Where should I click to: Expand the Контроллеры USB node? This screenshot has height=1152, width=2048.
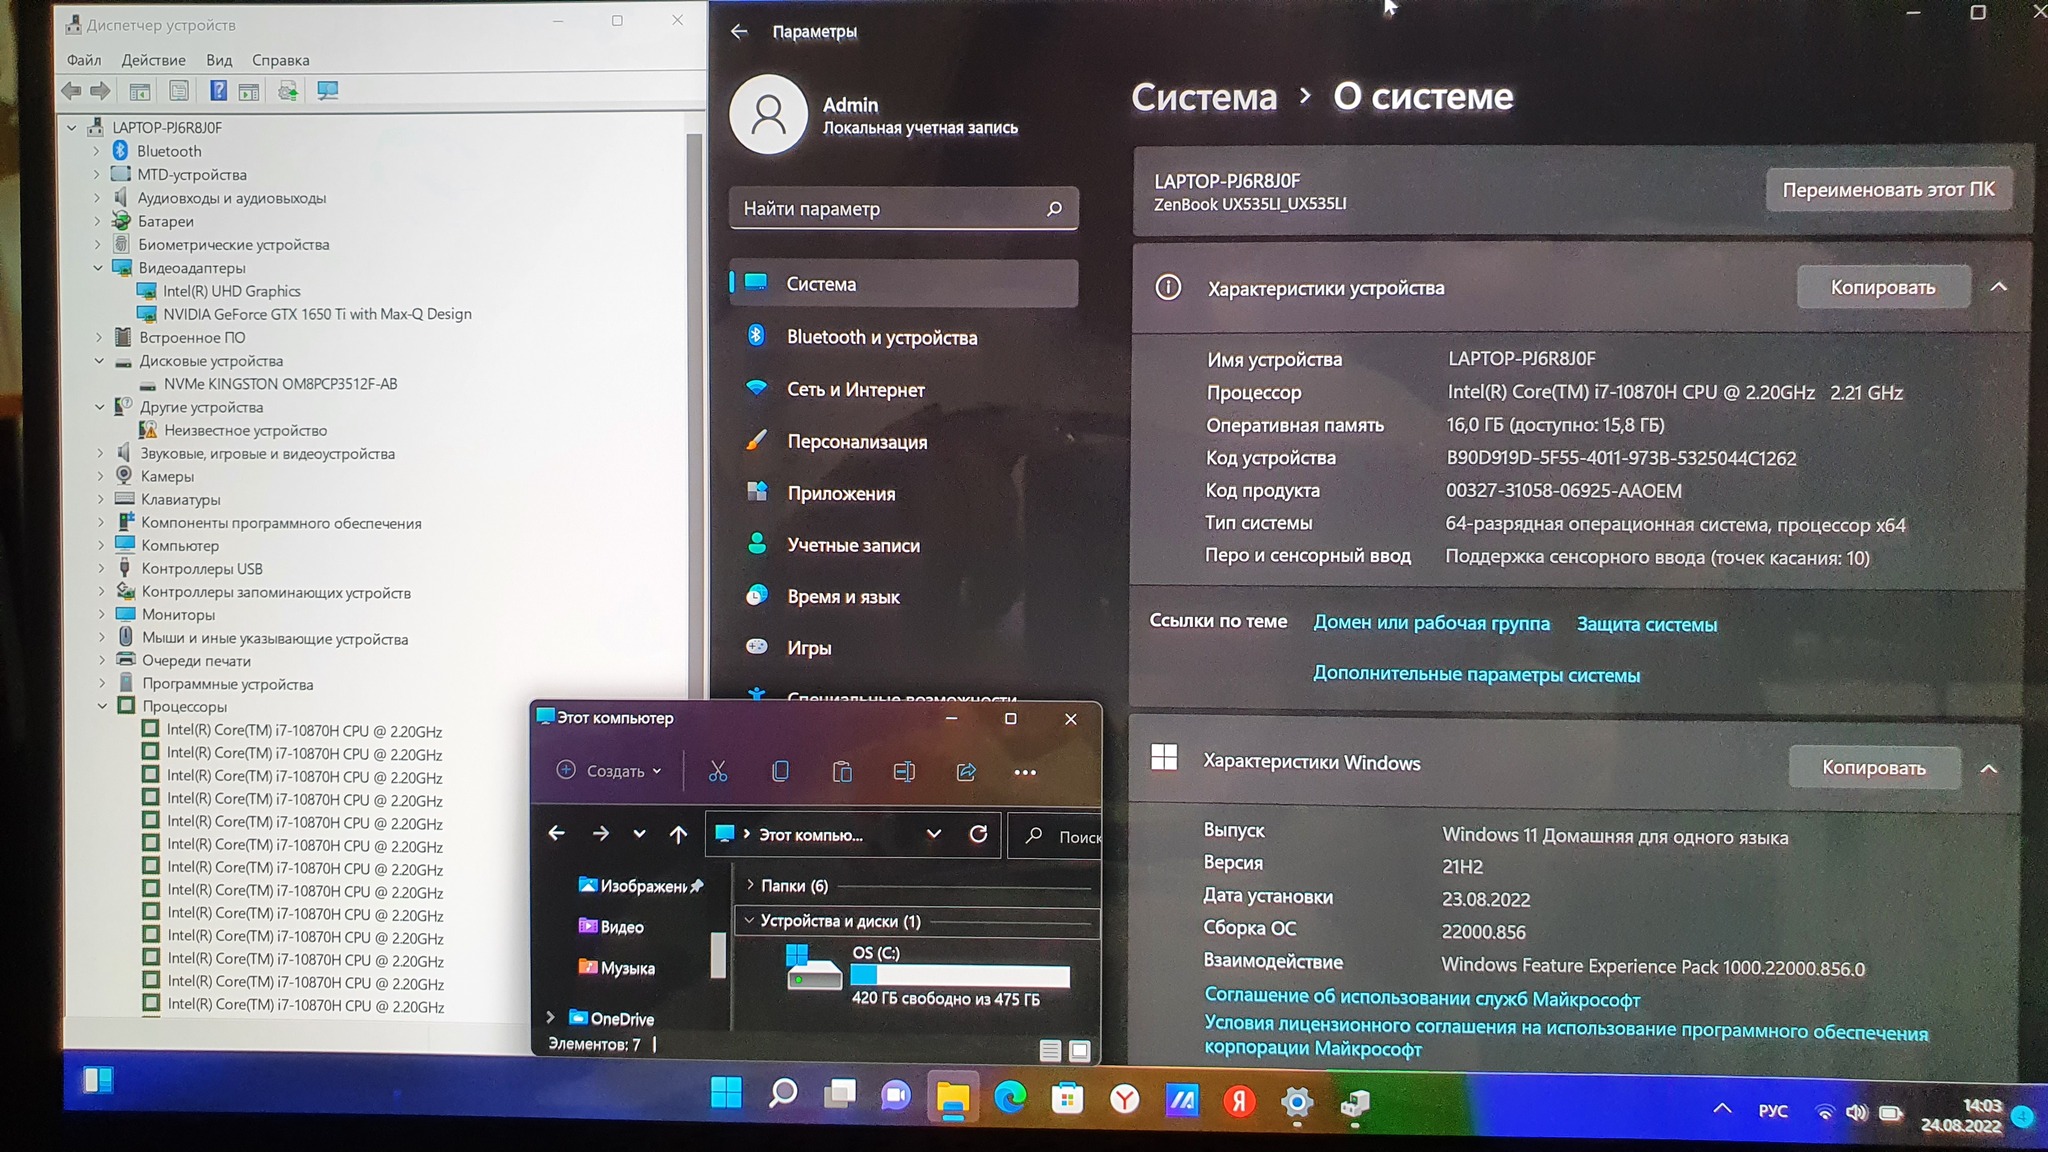click(101, 569)
